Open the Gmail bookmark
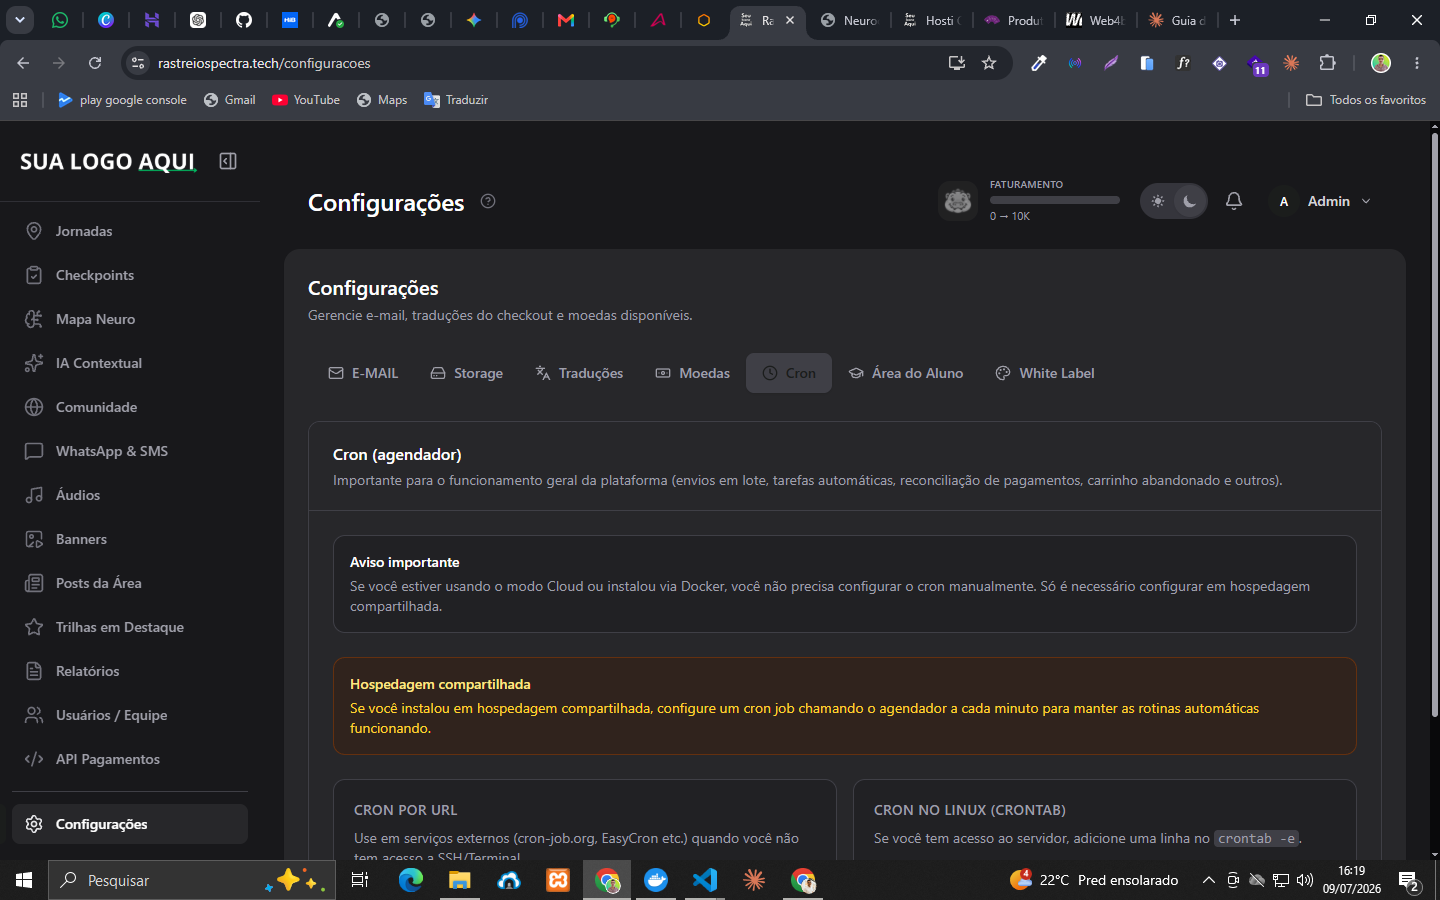This screenshot has height=900, width=1440. pyautogui.click(x=229, y=100)
